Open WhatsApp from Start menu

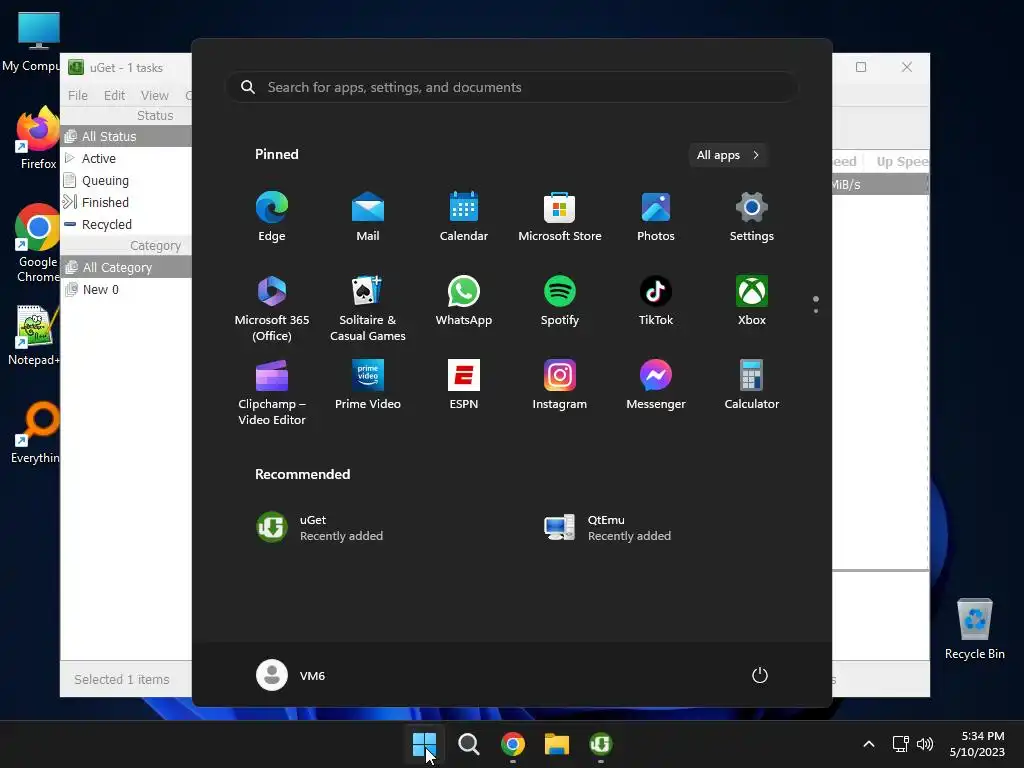[464, 300]
